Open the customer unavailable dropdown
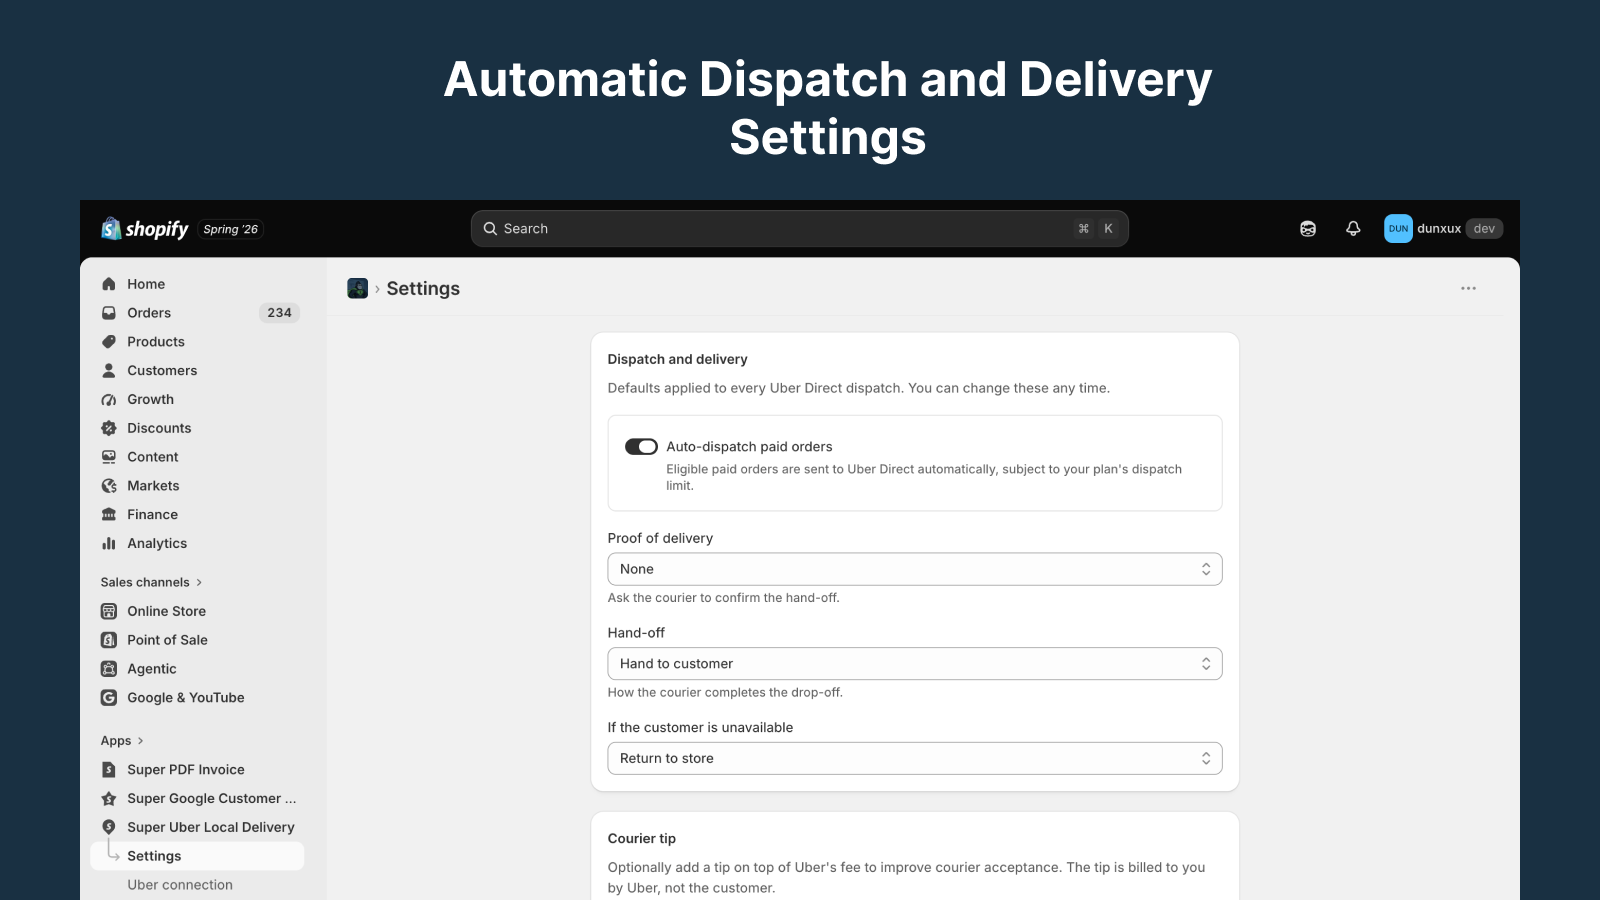This screenshot has height=900, width=1600. [915, 758]
